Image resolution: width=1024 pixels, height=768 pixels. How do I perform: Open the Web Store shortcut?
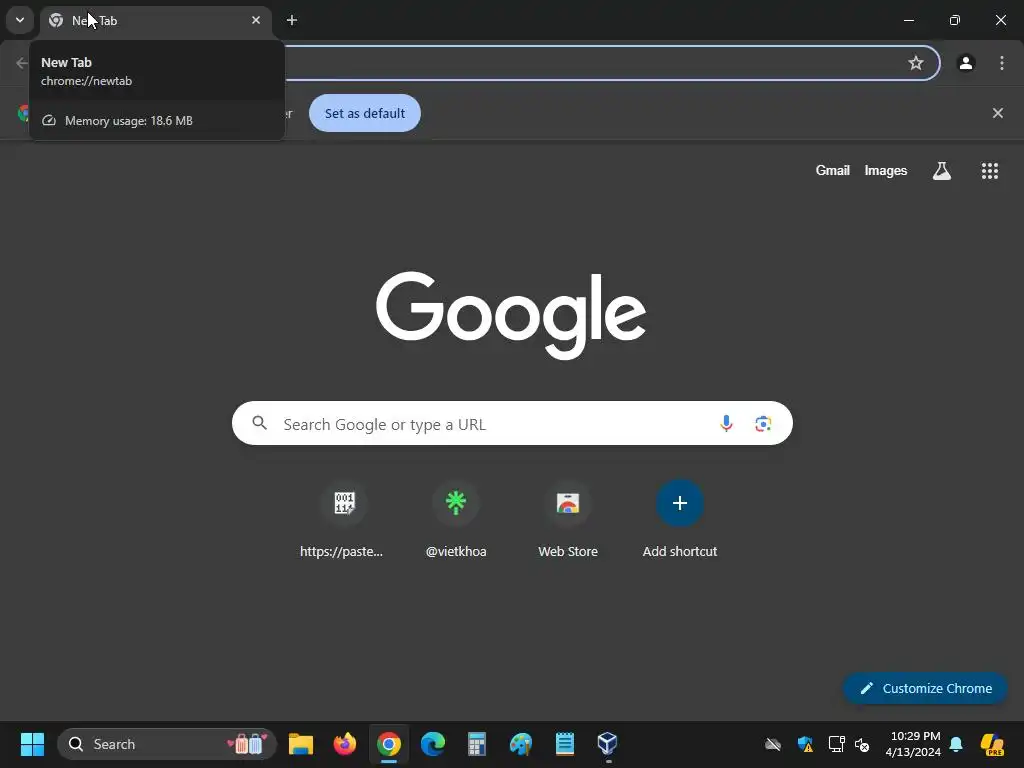(x=568, y=520)
